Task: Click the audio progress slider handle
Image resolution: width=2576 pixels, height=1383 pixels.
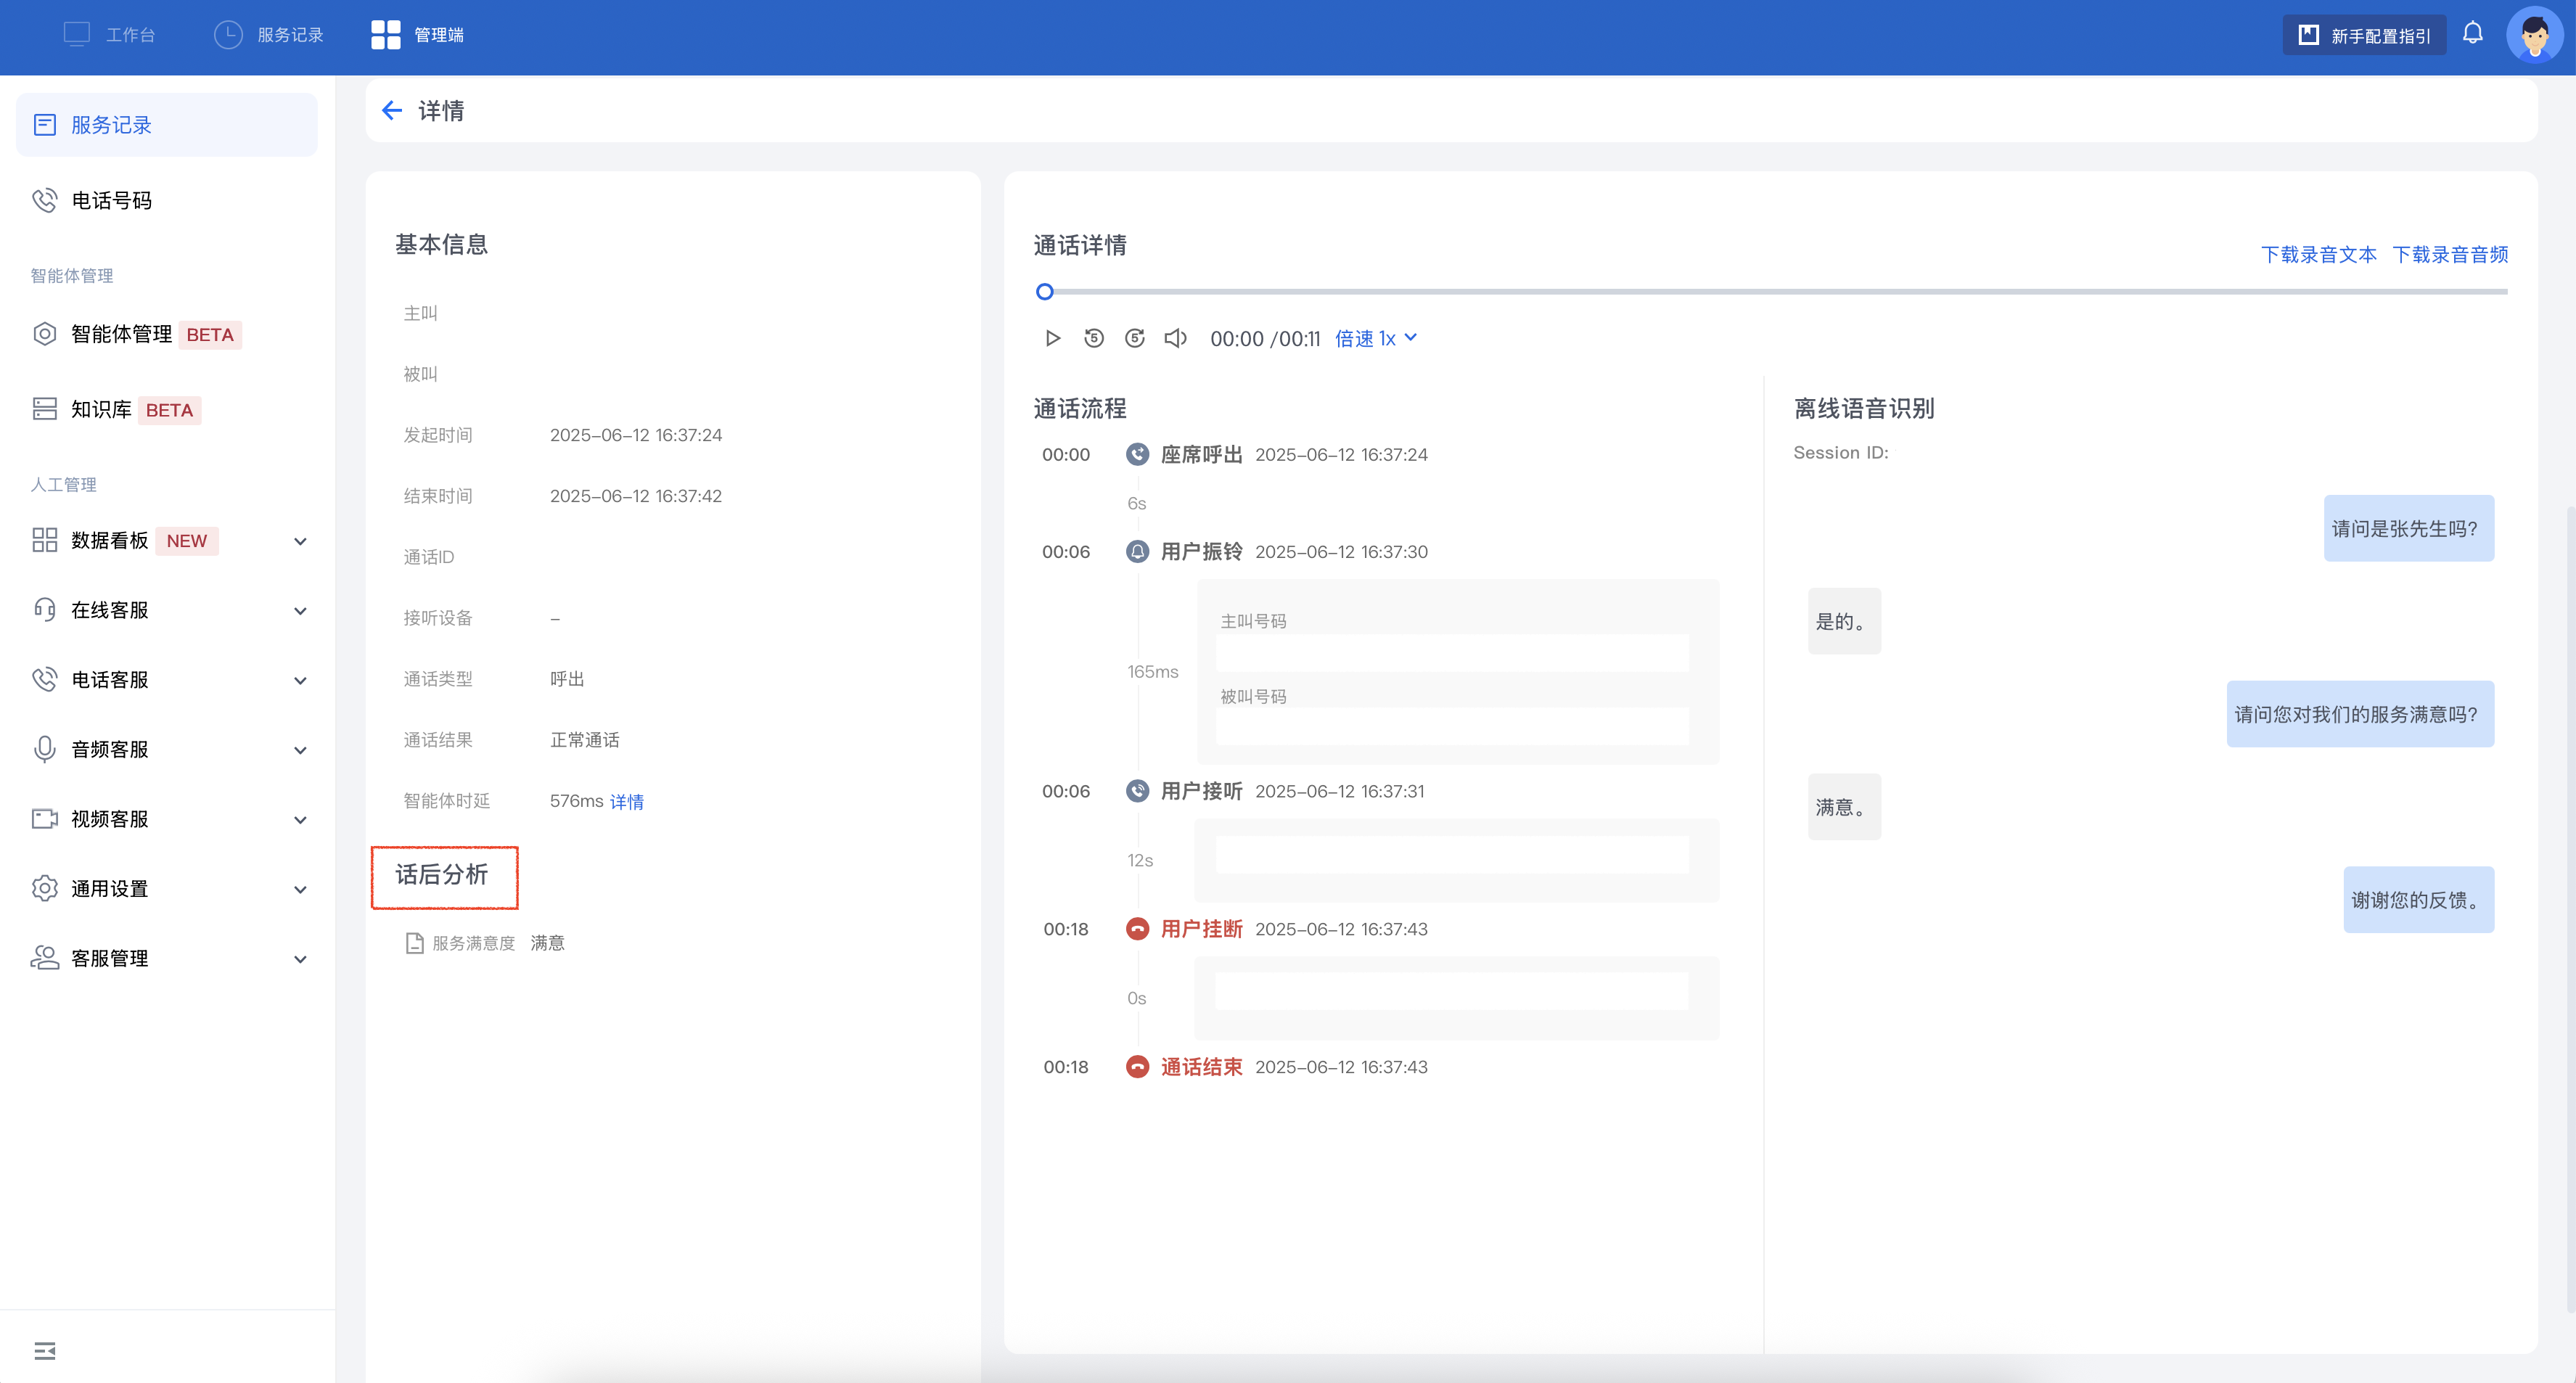Action: [x=1044, y=292]
